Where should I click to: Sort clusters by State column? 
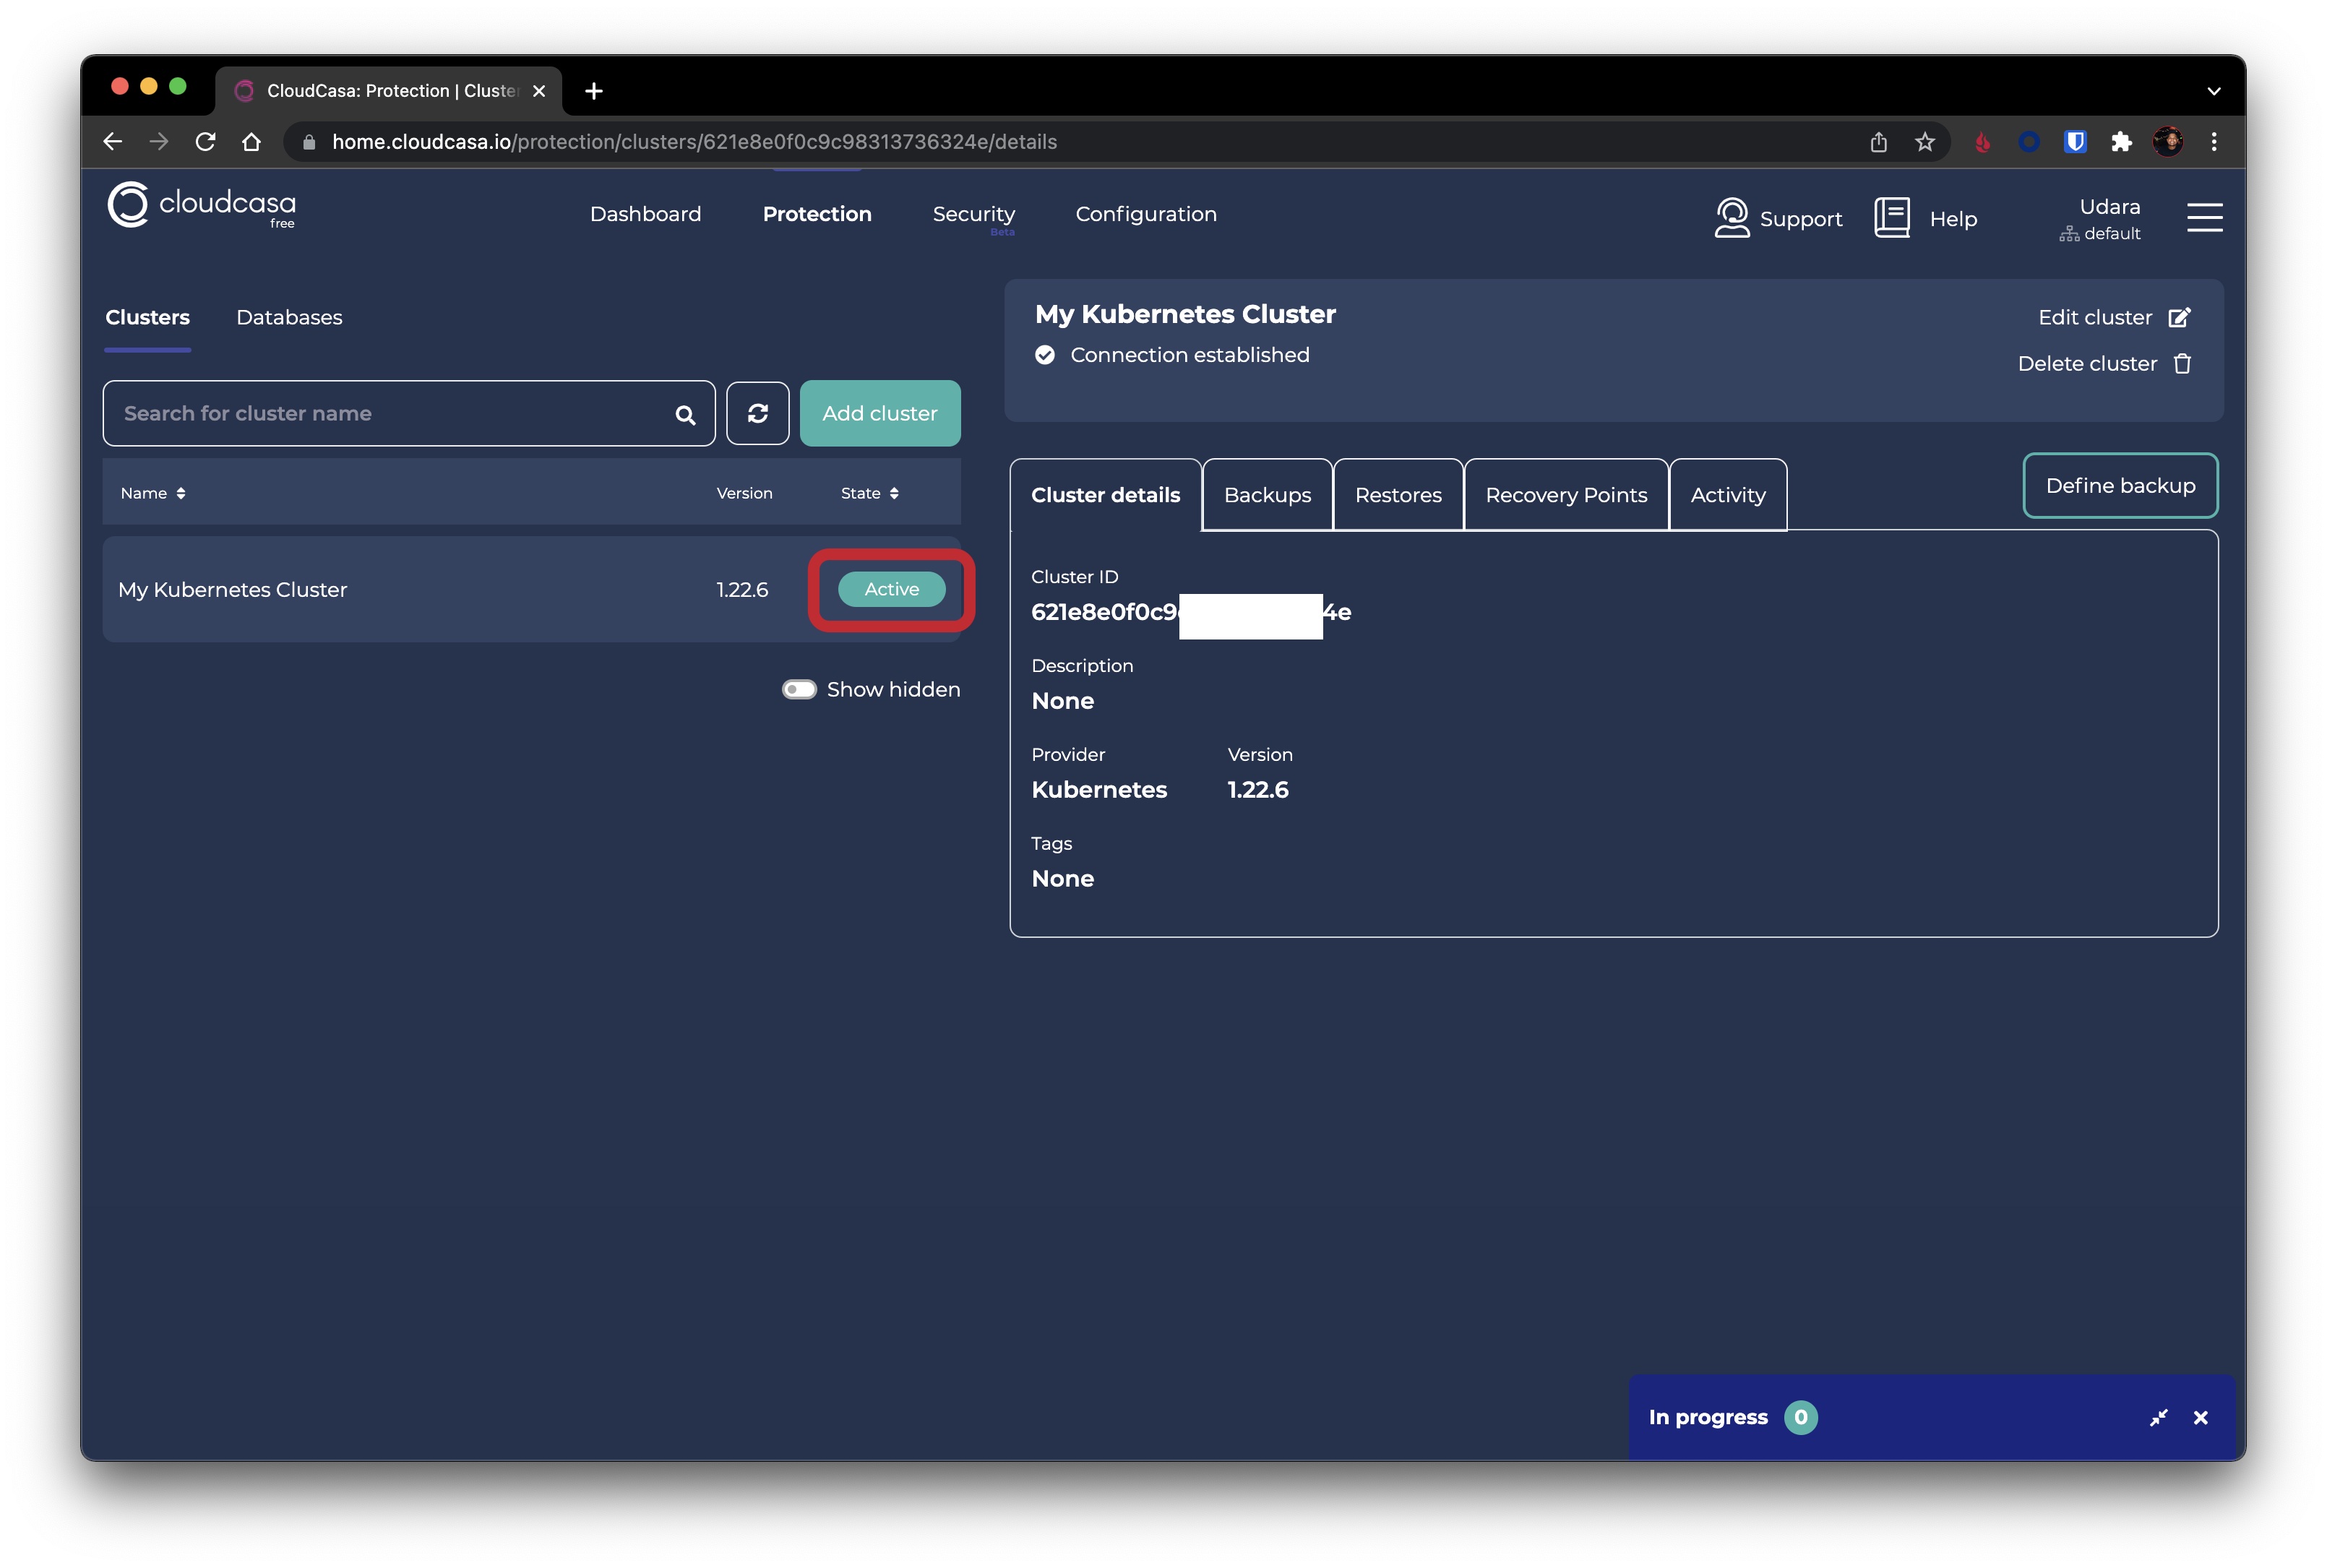point(869,493)
